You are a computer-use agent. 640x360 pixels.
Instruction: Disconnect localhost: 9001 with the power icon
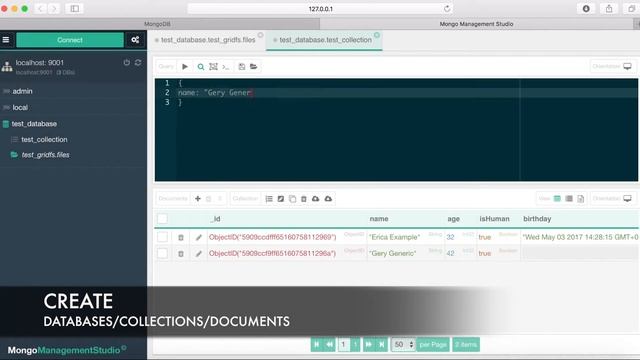(127, 62)
